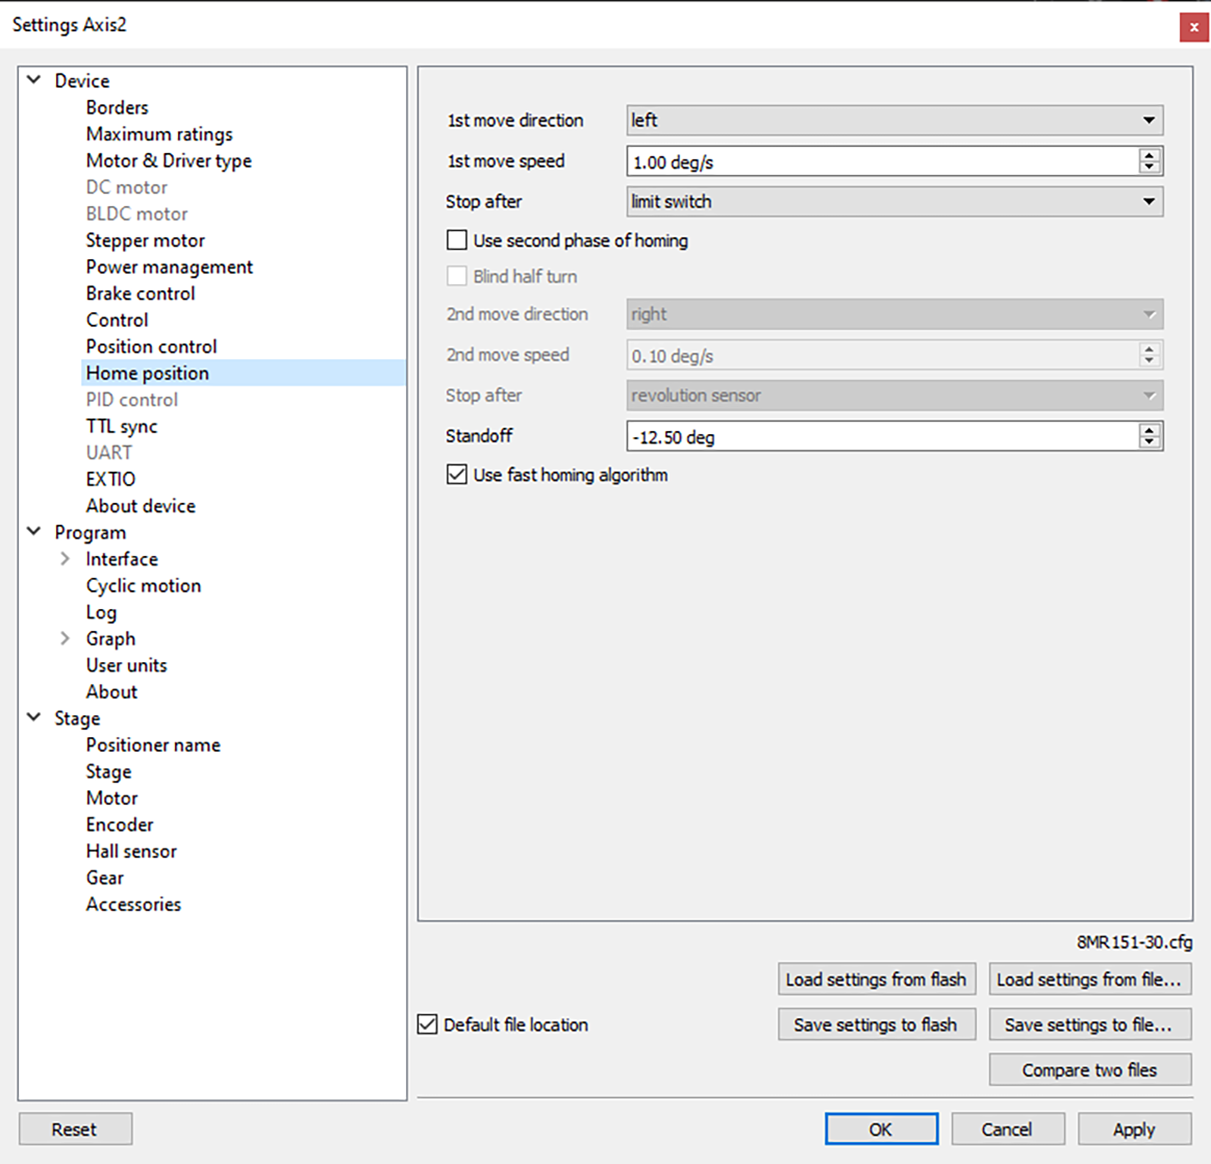Toggle Default file location checkbox
This screenshot has height=1164, width=1211.
(428, 1024)
